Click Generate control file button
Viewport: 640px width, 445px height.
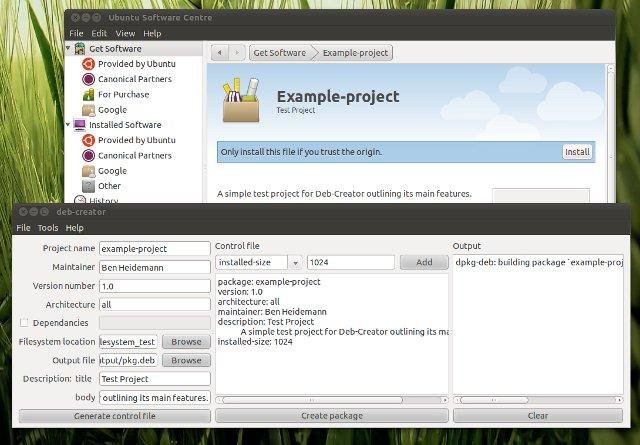[115, 416]
